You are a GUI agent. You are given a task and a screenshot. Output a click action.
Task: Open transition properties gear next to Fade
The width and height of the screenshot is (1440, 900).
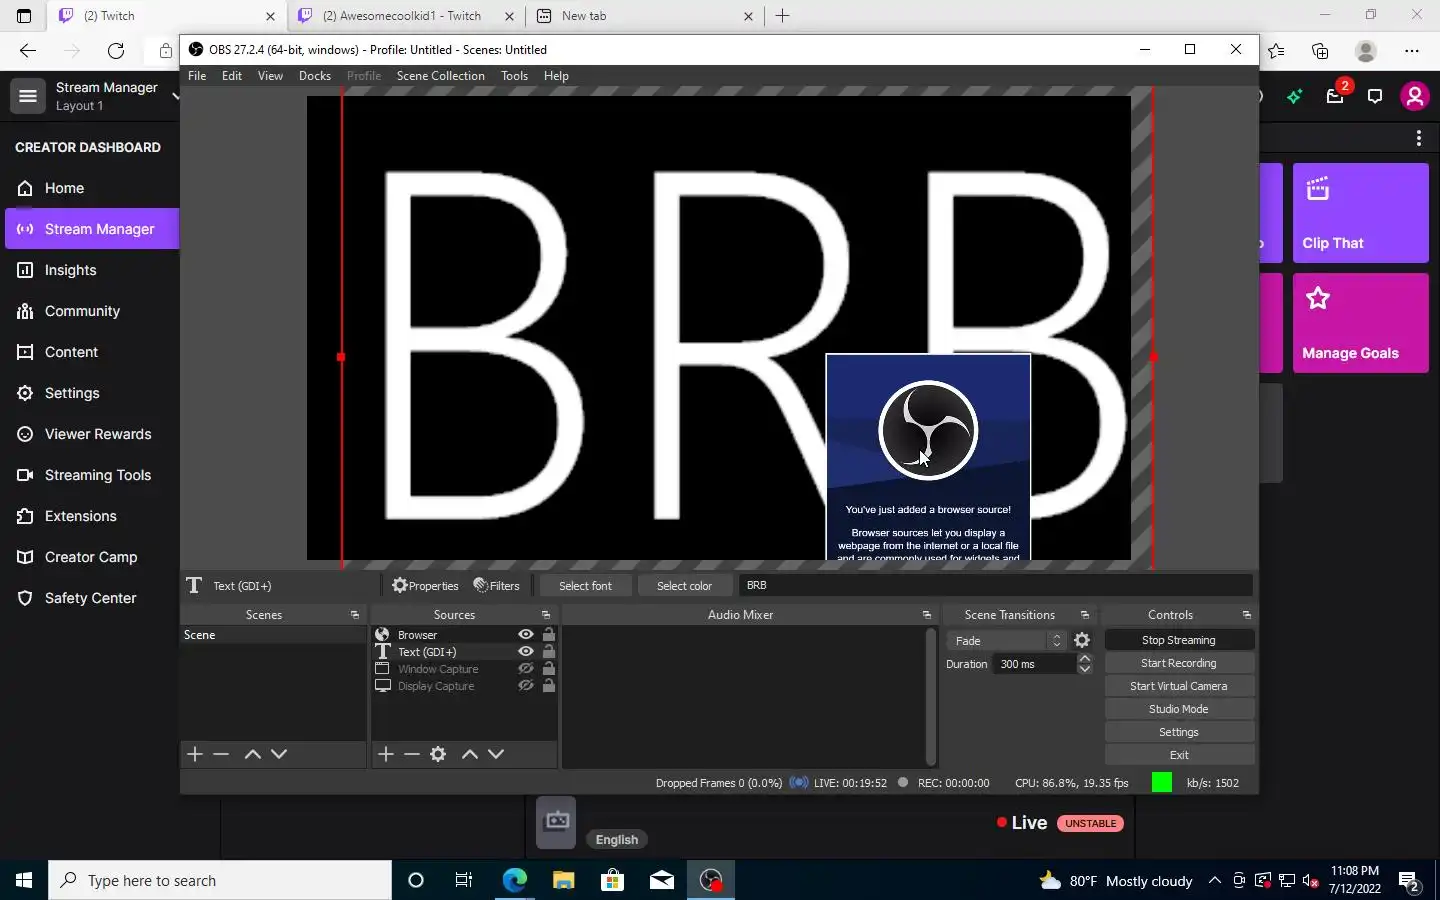tap(1082, 640)
